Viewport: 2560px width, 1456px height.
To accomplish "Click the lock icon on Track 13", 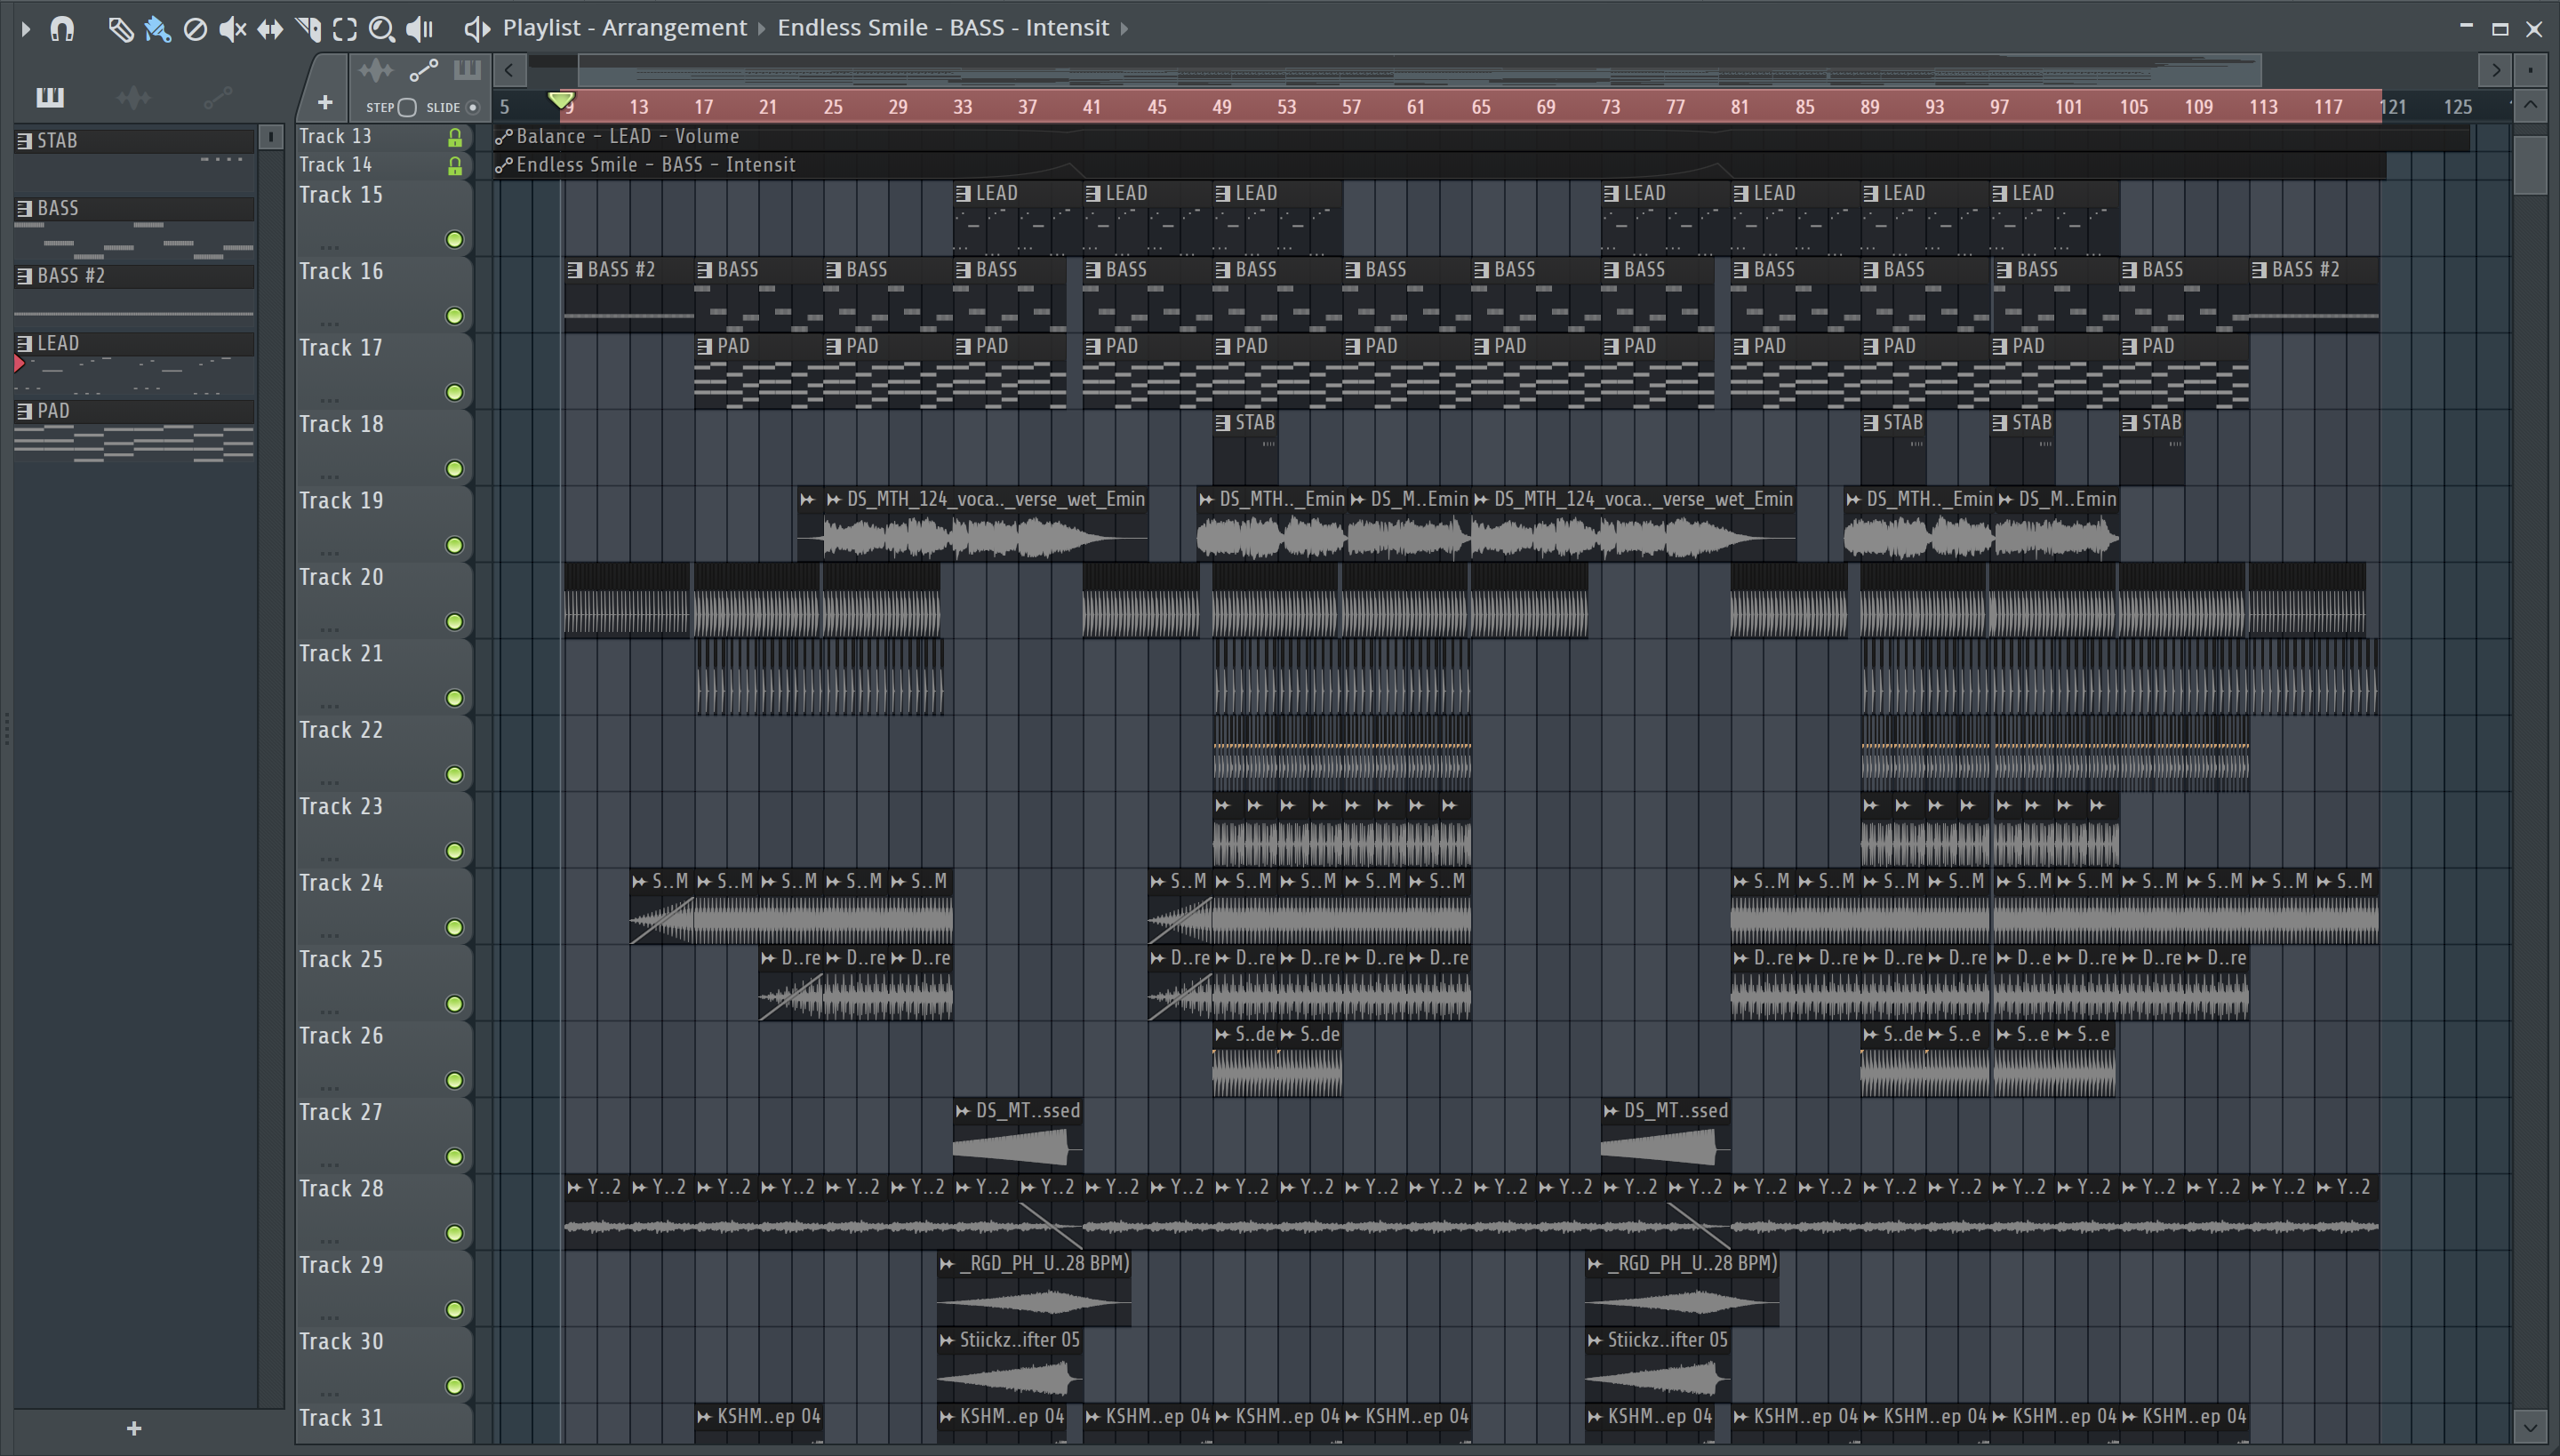I will coord(455,138).
